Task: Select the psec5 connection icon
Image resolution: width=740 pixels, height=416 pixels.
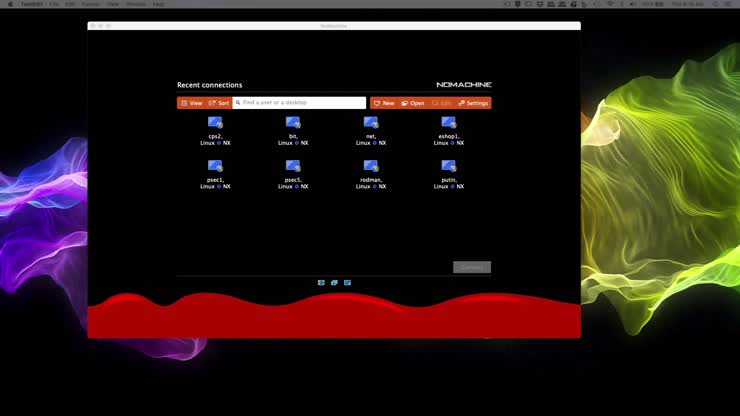Action: pyautogui.click(x=293, y=166)
